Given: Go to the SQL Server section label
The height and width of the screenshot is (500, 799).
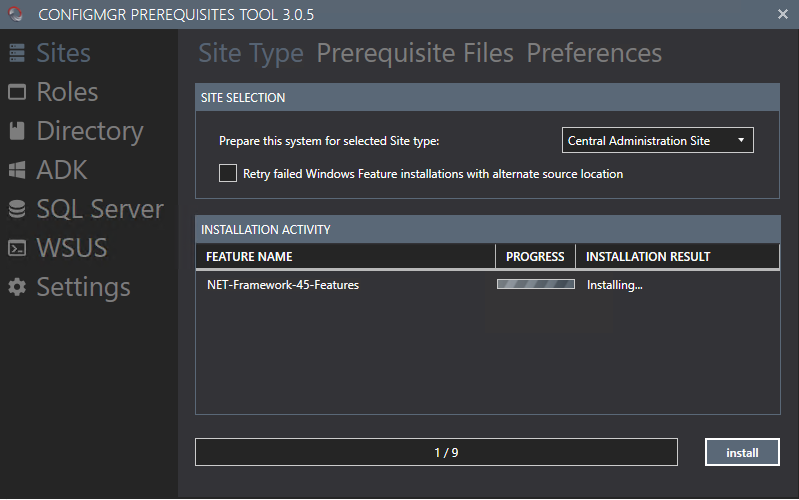Looking at the screenshot, I should point(100,209).
